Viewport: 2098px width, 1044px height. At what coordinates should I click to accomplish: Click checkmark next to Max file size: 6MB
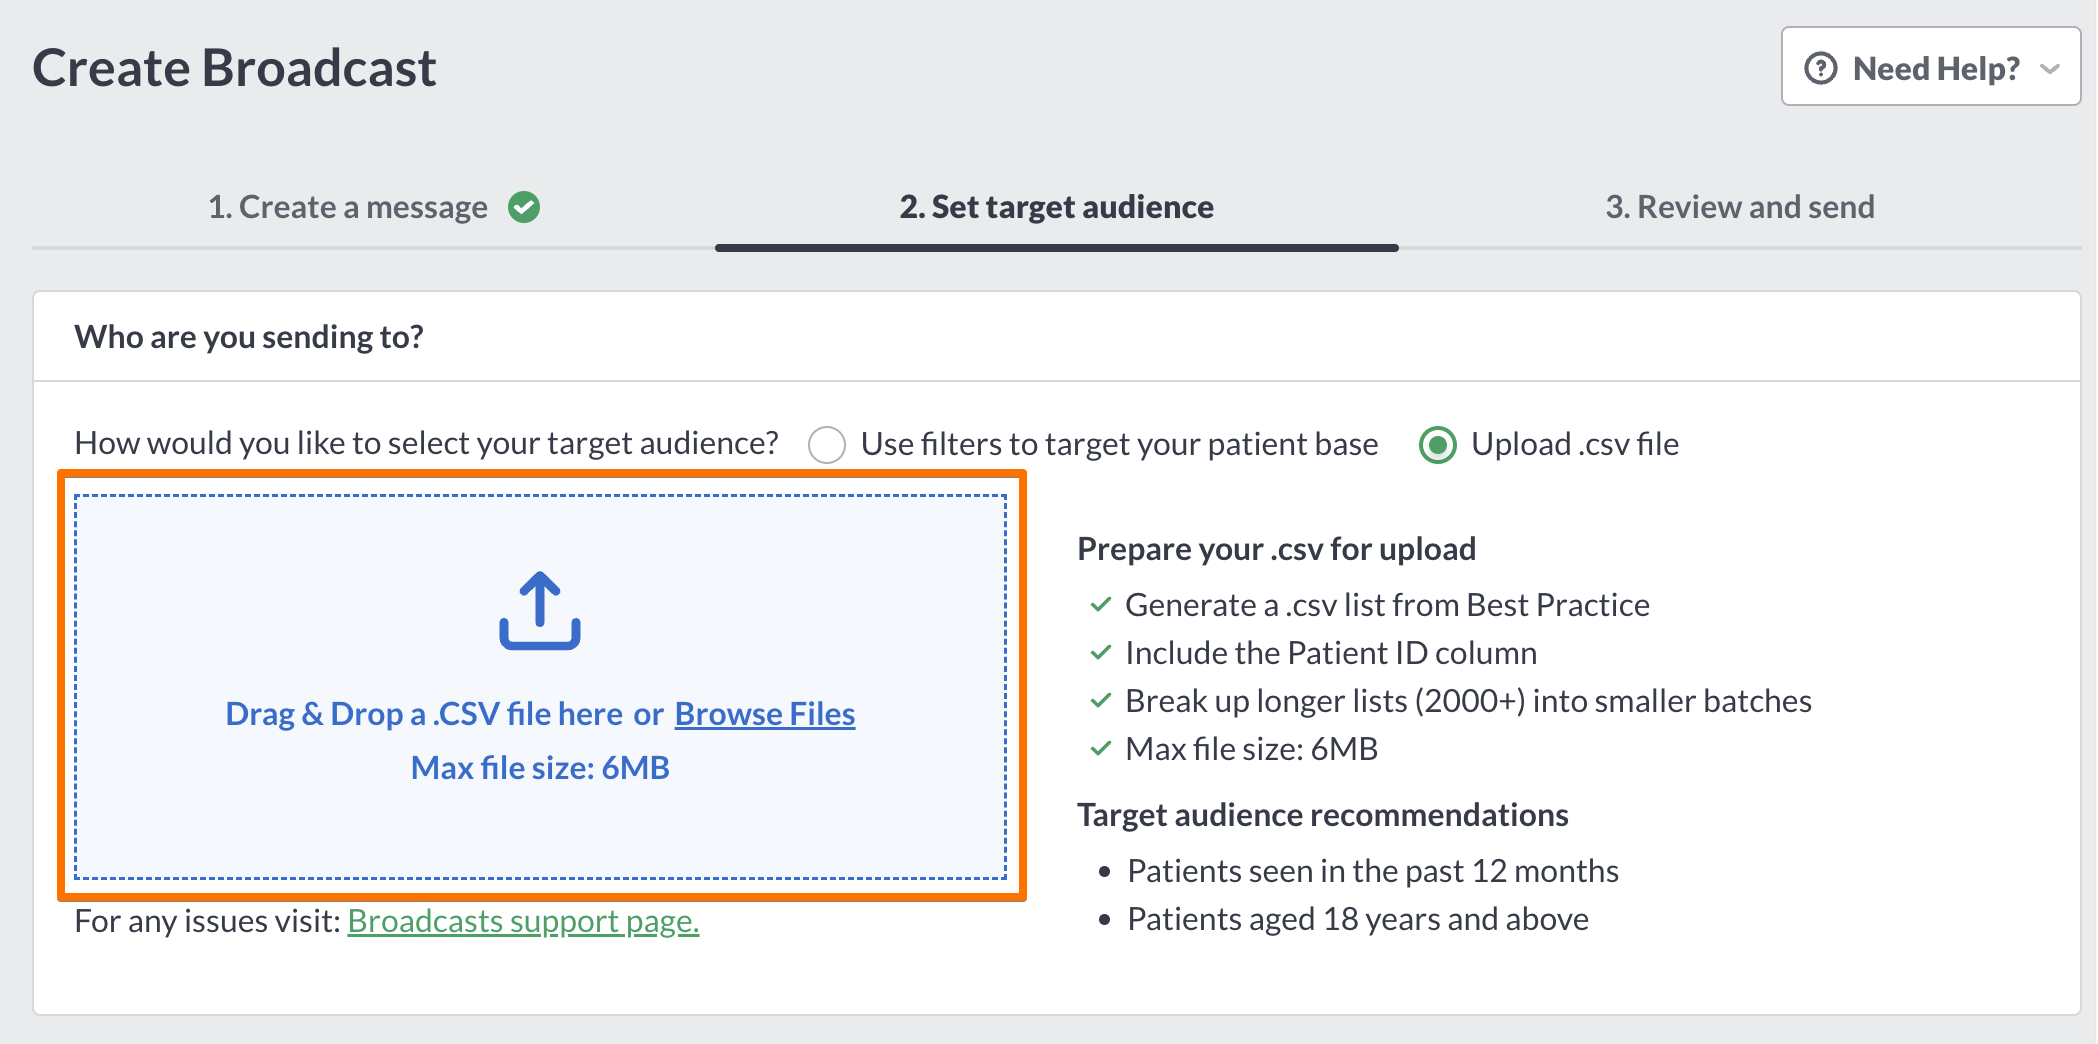pos(1100,749)
